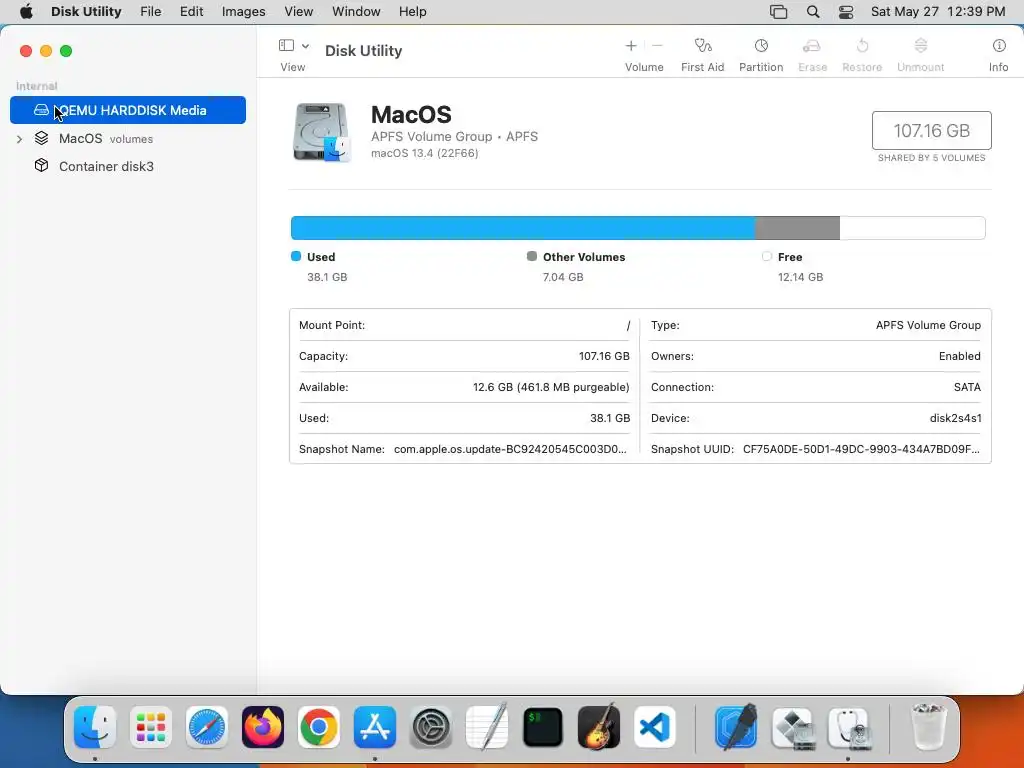The width and height of the screenshot is (1024, 768).
Task: Click Disk Utility icon in the Dock
Action: [848, 727]
